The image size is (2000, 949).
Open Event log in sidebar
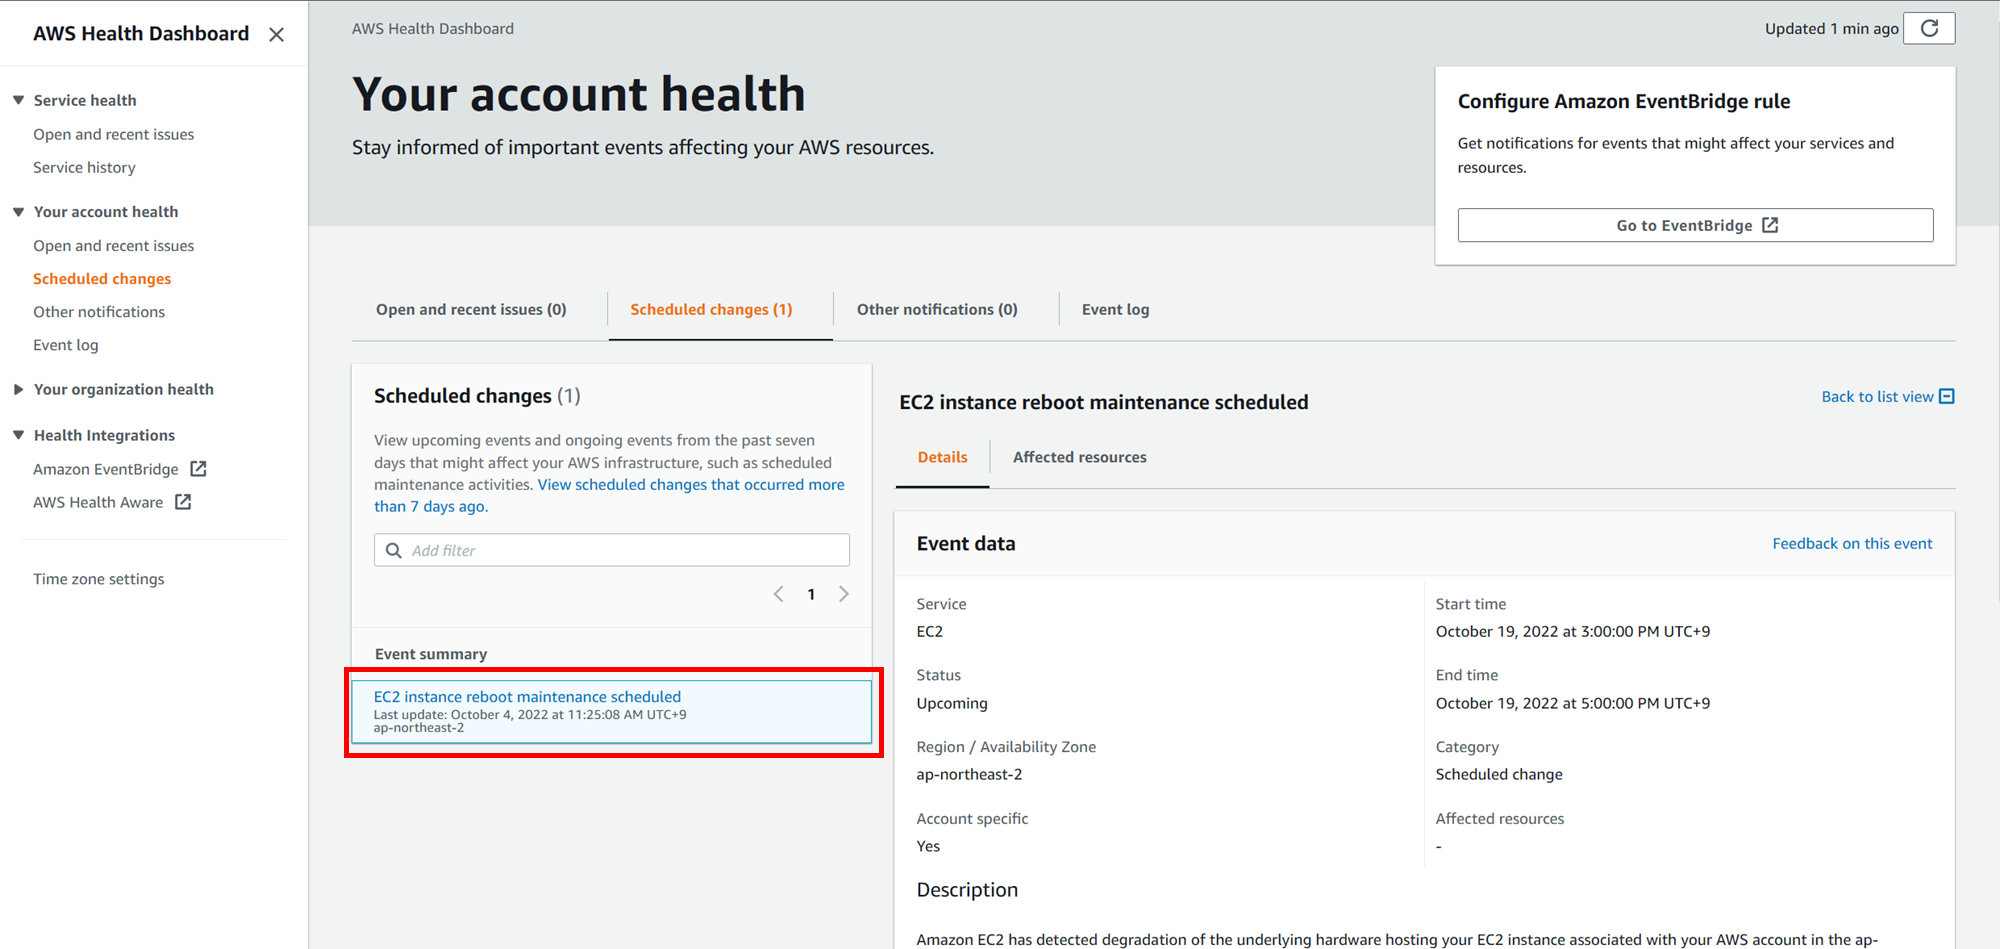pyautogui.click(x=66, y=344)
